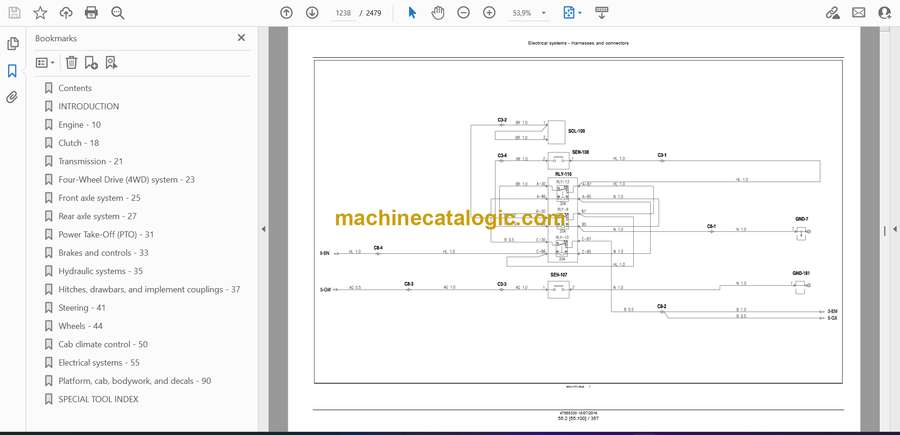This screenshot has height=435, width=900.
Task: Open the SPECIAL TOOL INDEX bookmark
Action: pos(98,399)
